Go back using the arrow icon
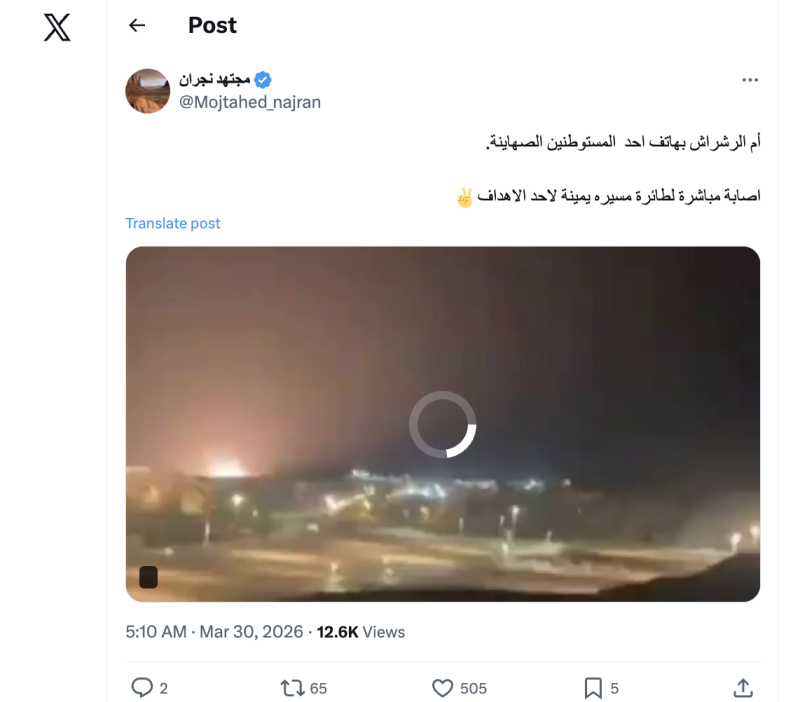Viewport: 800px width, 702px height. [137, 26]
